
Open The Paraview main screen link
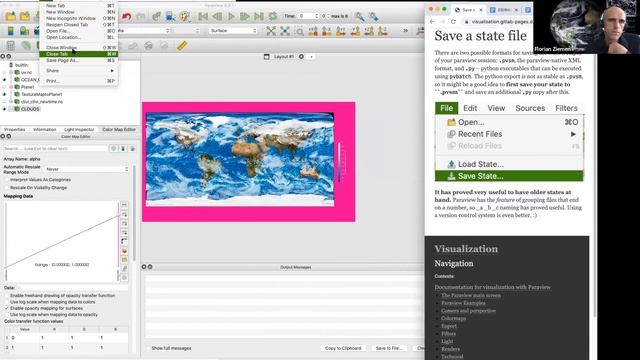[471, 295]
